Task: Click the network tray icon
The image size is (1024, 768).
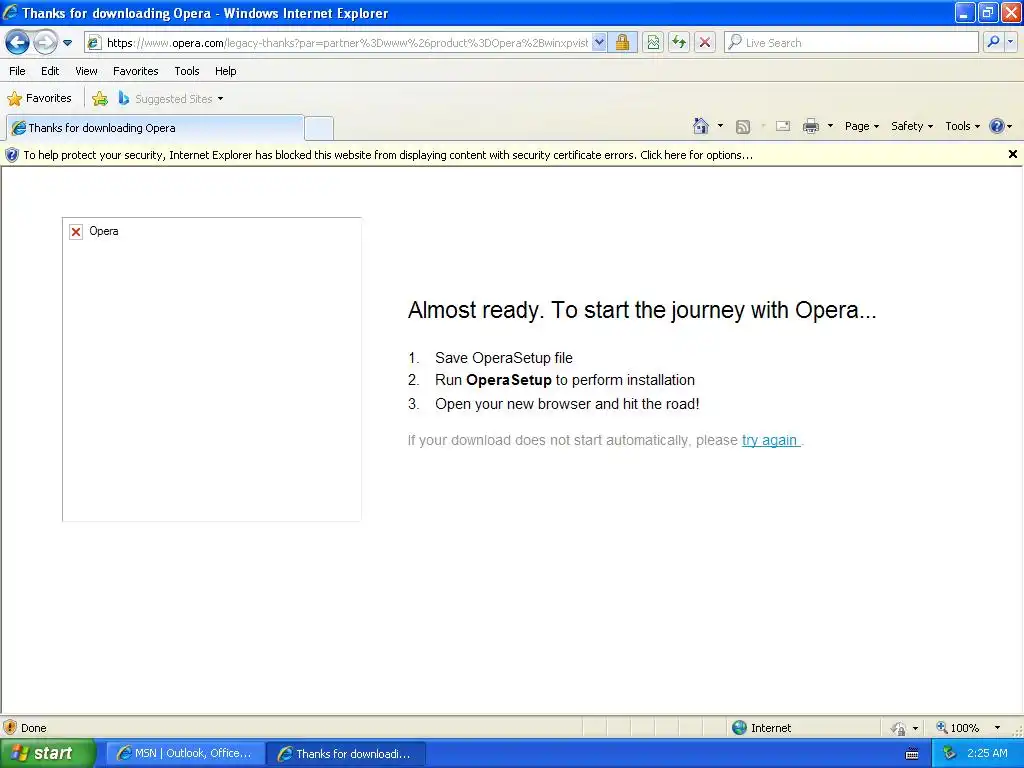Action: pos(950,753)
